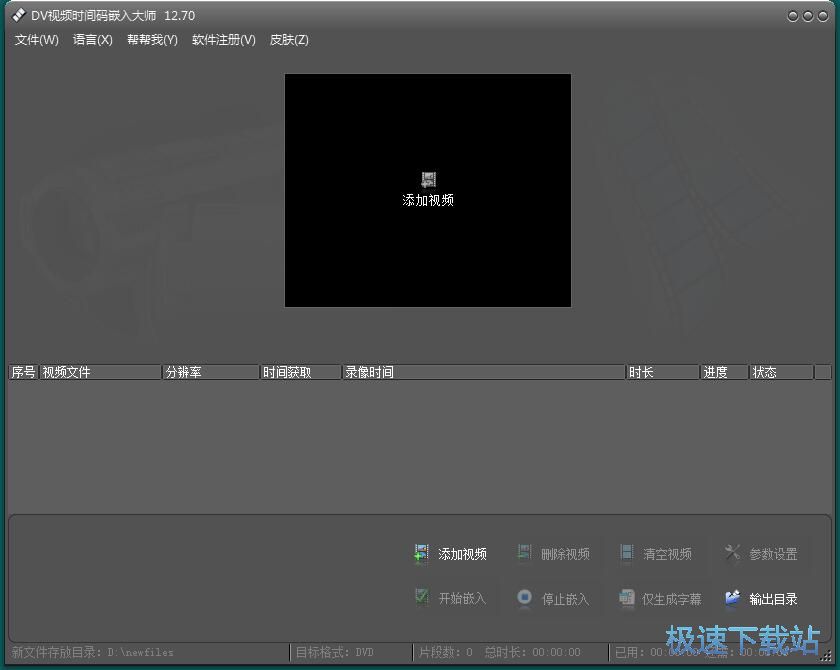Click the 开始嵌入 checkmark icon
The height and width of the screenshot is (670, 840).
point(422,597)
